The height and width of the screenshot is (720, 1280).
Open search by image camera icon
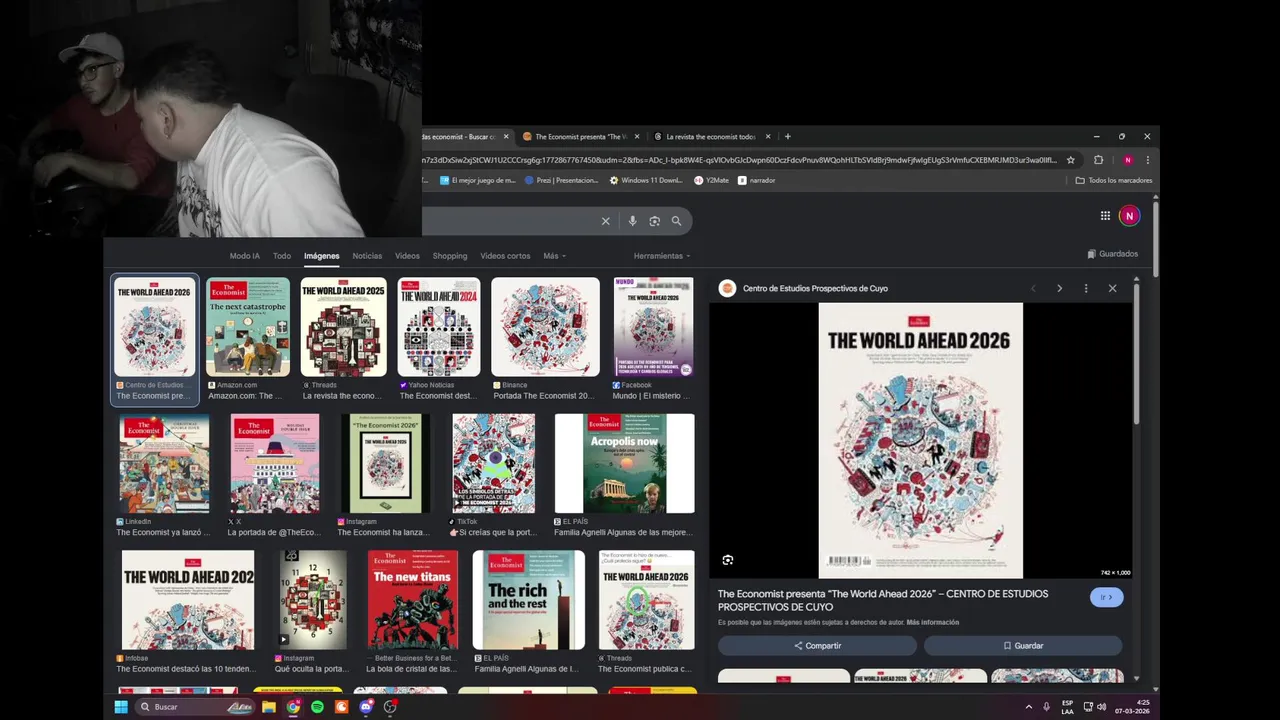click(x=654, y=221)
